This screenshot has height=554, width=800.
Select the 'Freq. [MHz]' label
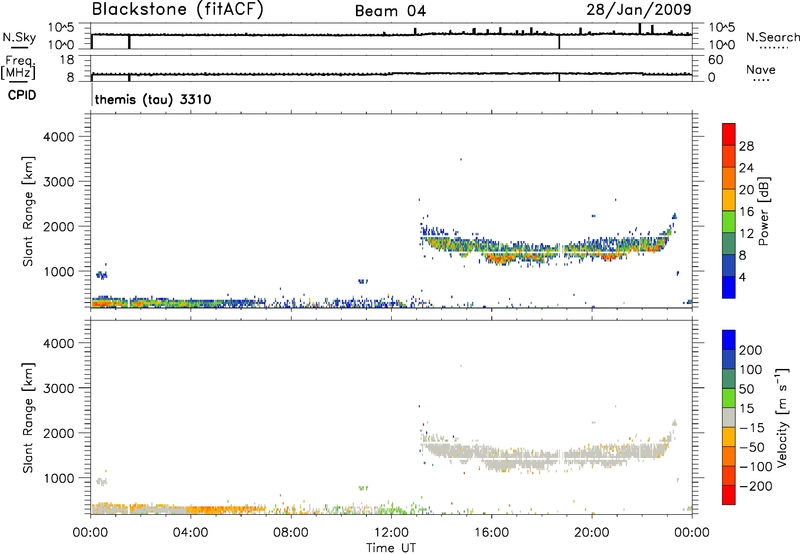tap(19, 68)
